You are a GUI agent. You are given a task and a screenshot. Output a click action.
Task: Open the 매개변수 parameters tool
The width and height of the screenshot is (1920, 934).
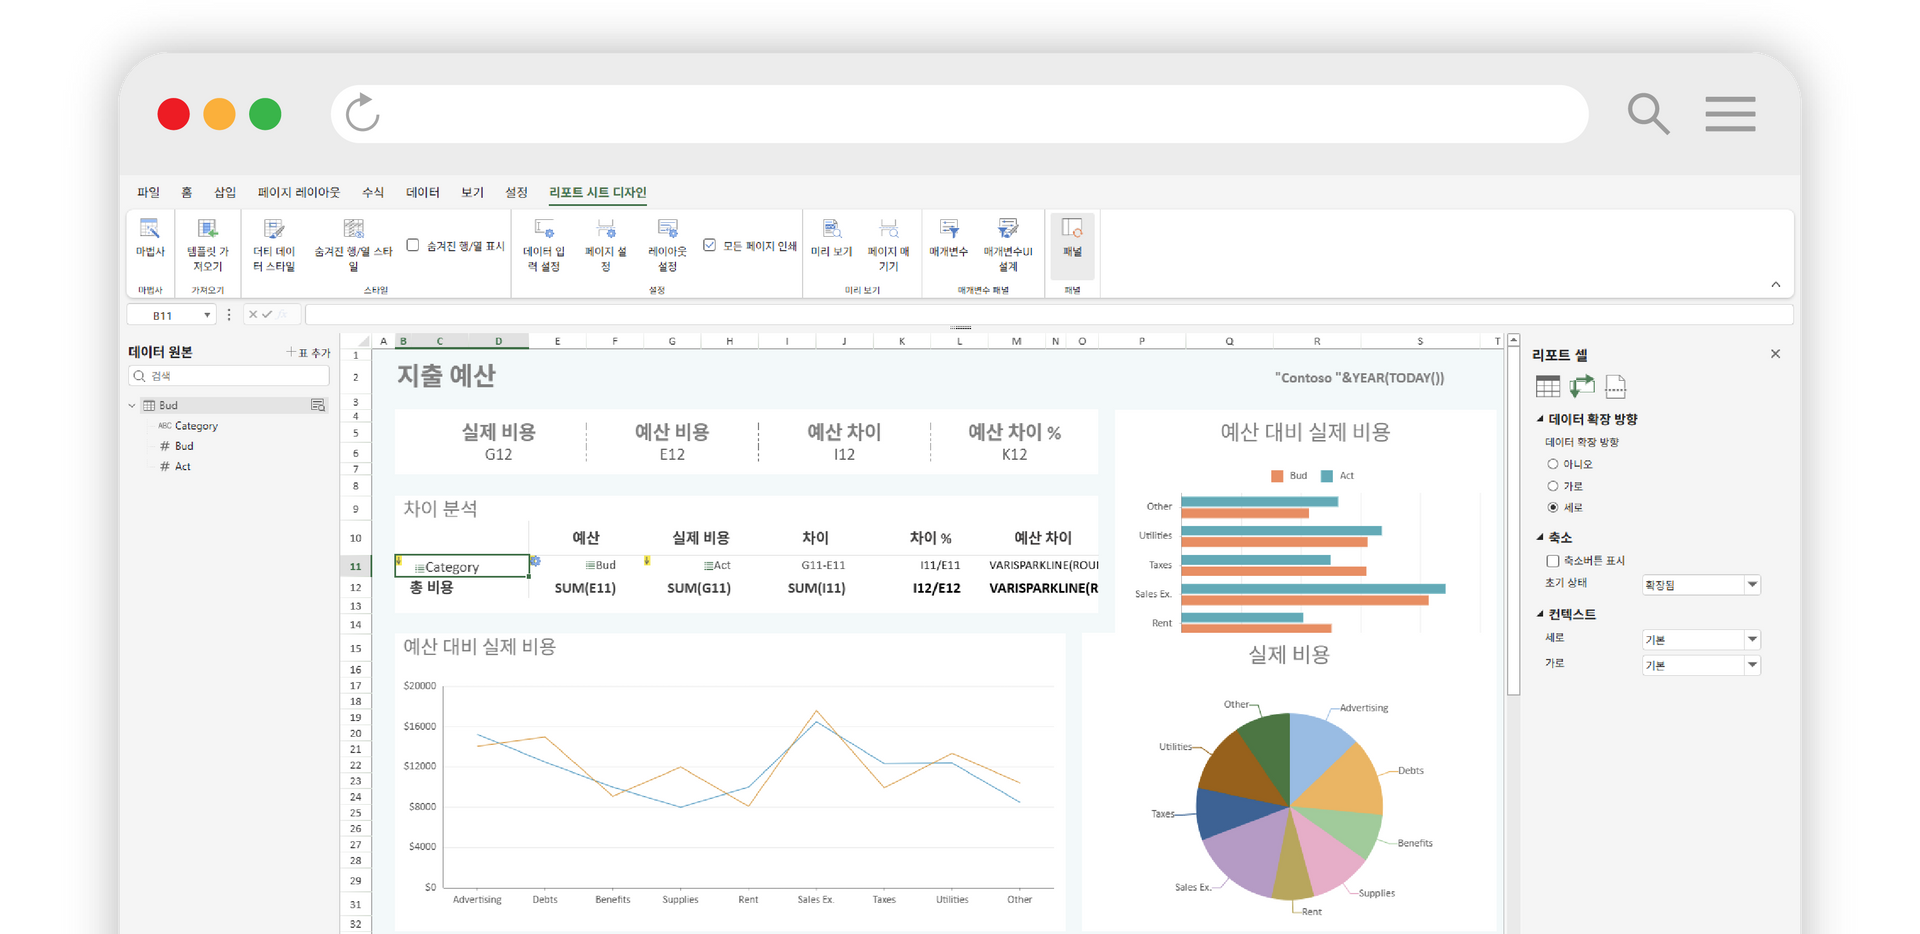[x=948, y=238]
